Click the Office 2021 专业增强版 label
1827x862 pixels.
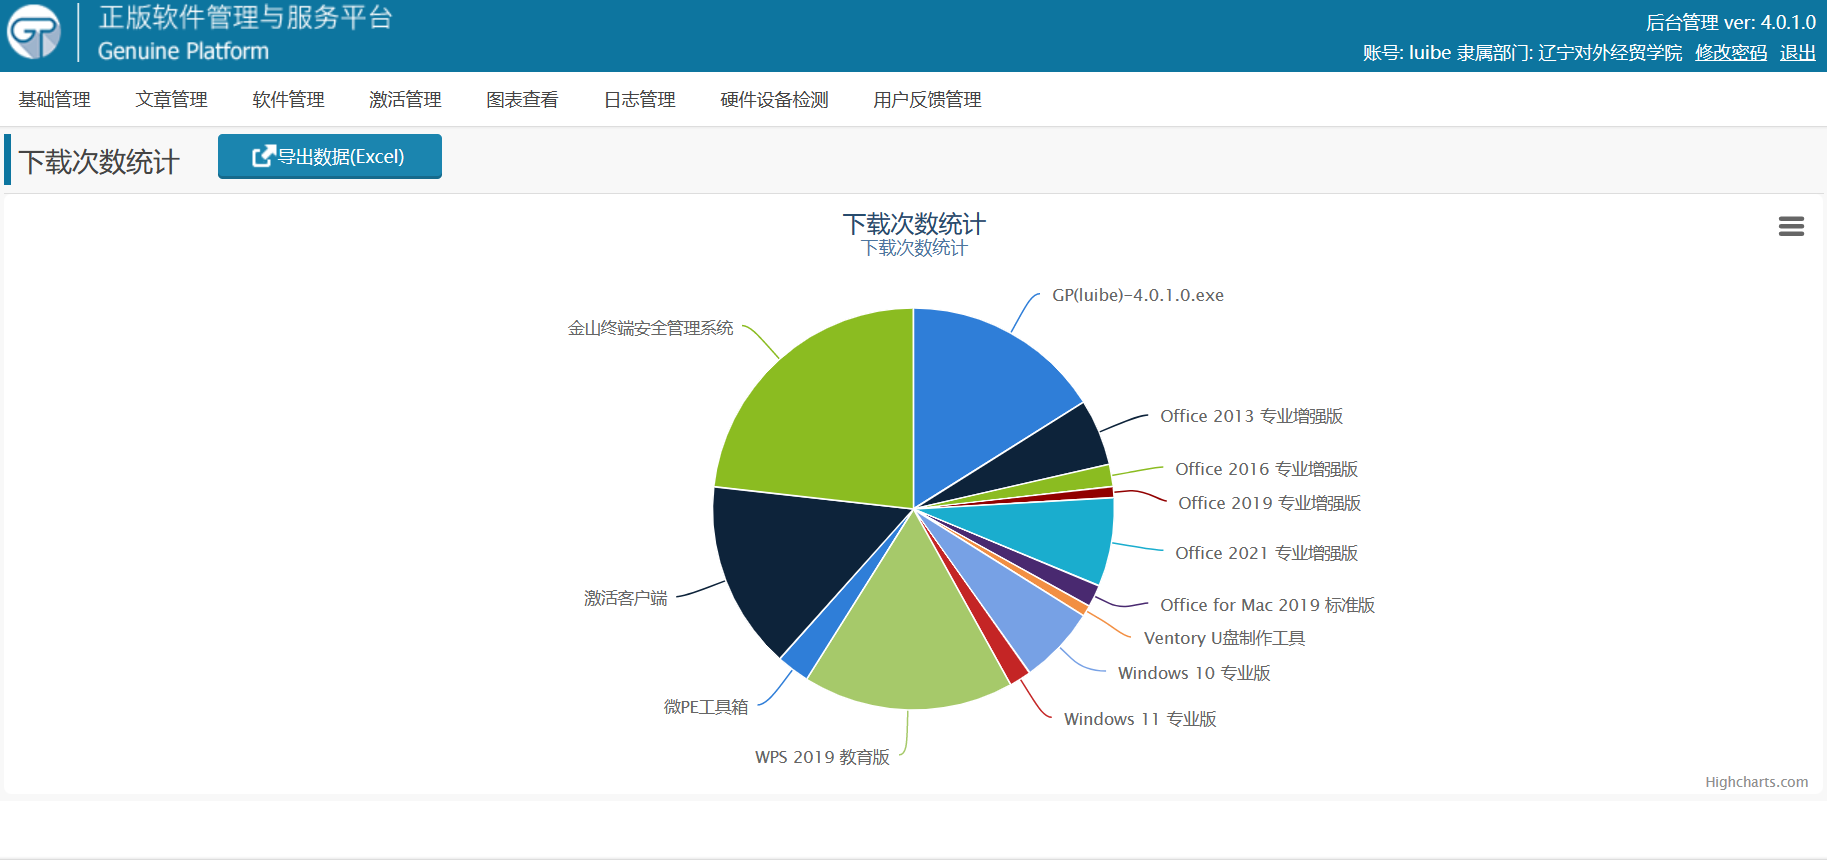point(1266,553)
